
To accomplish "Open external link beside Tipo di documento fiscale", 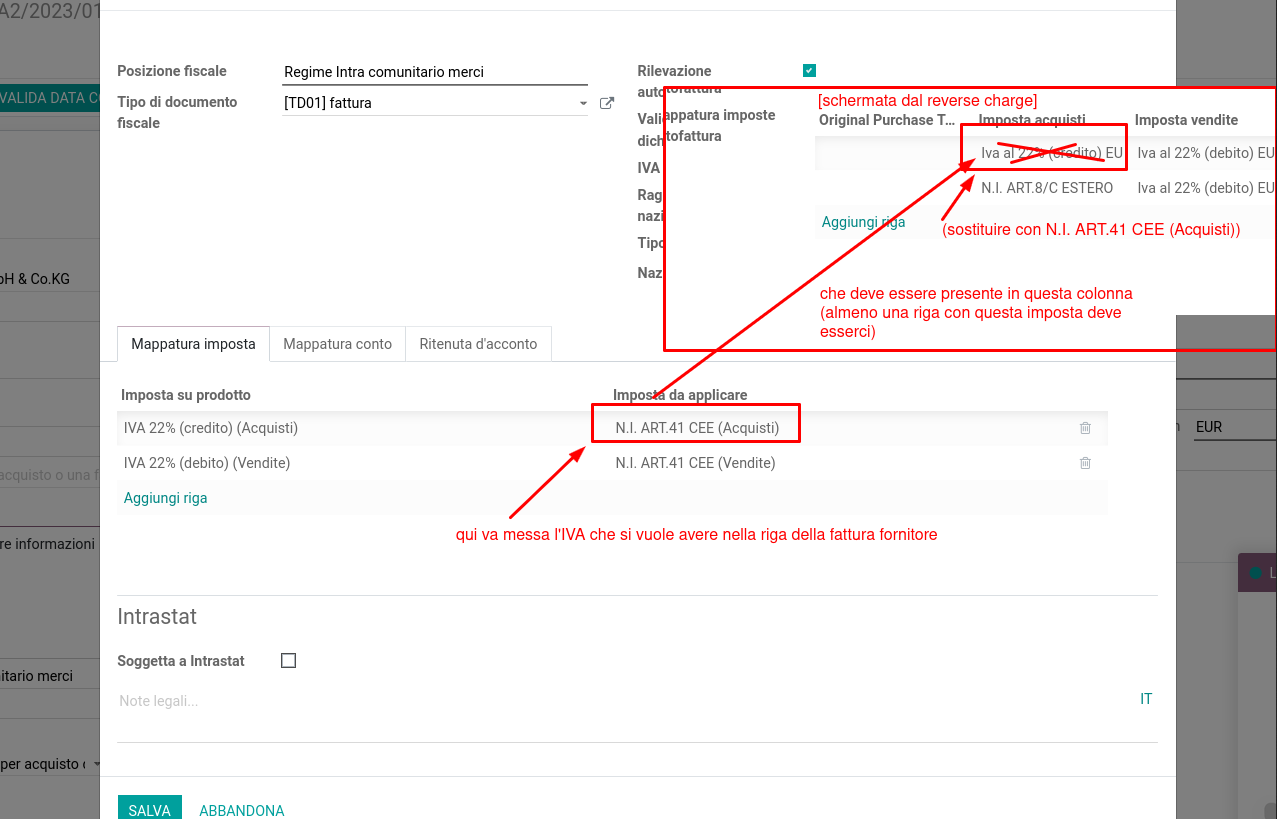I will pyautogui.click(x=606, y=103).
